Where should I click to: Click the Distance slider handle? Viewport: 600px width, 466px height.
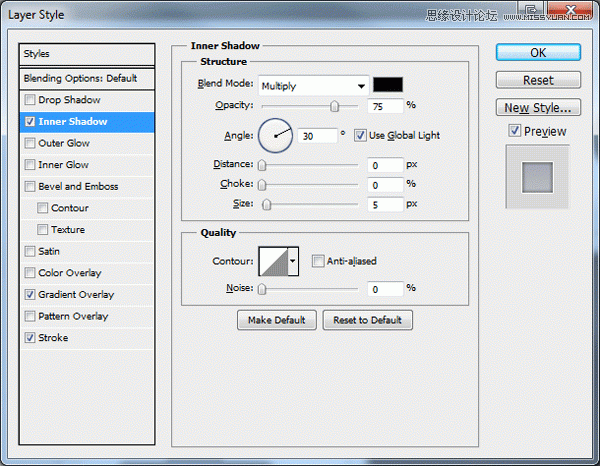click(x=262, y=165)
